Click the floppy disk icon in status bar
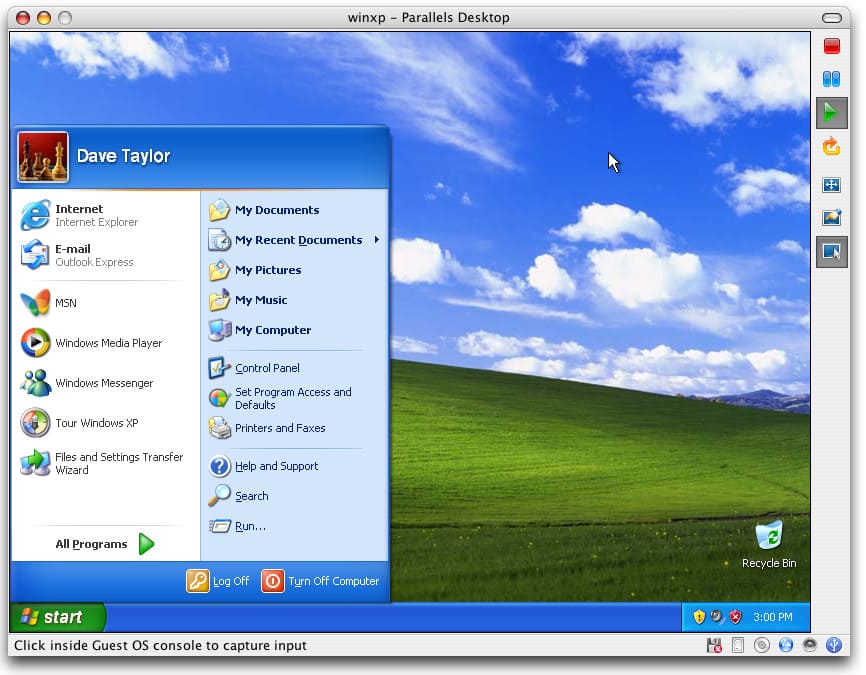The image size is (866, 675). pos(714,645)
